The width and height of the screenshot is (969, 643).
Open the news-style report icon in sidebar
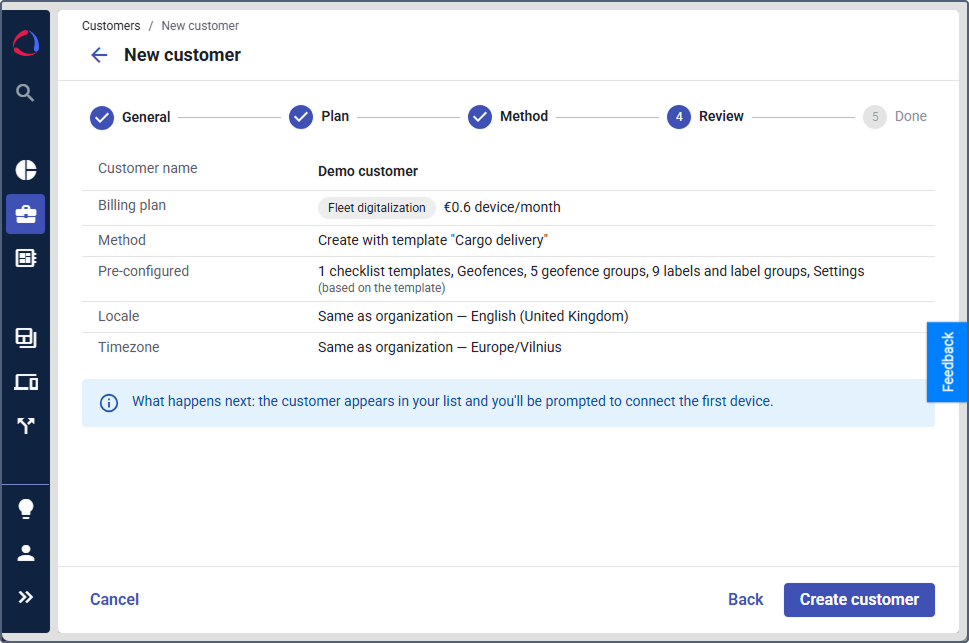click(26, 258)
